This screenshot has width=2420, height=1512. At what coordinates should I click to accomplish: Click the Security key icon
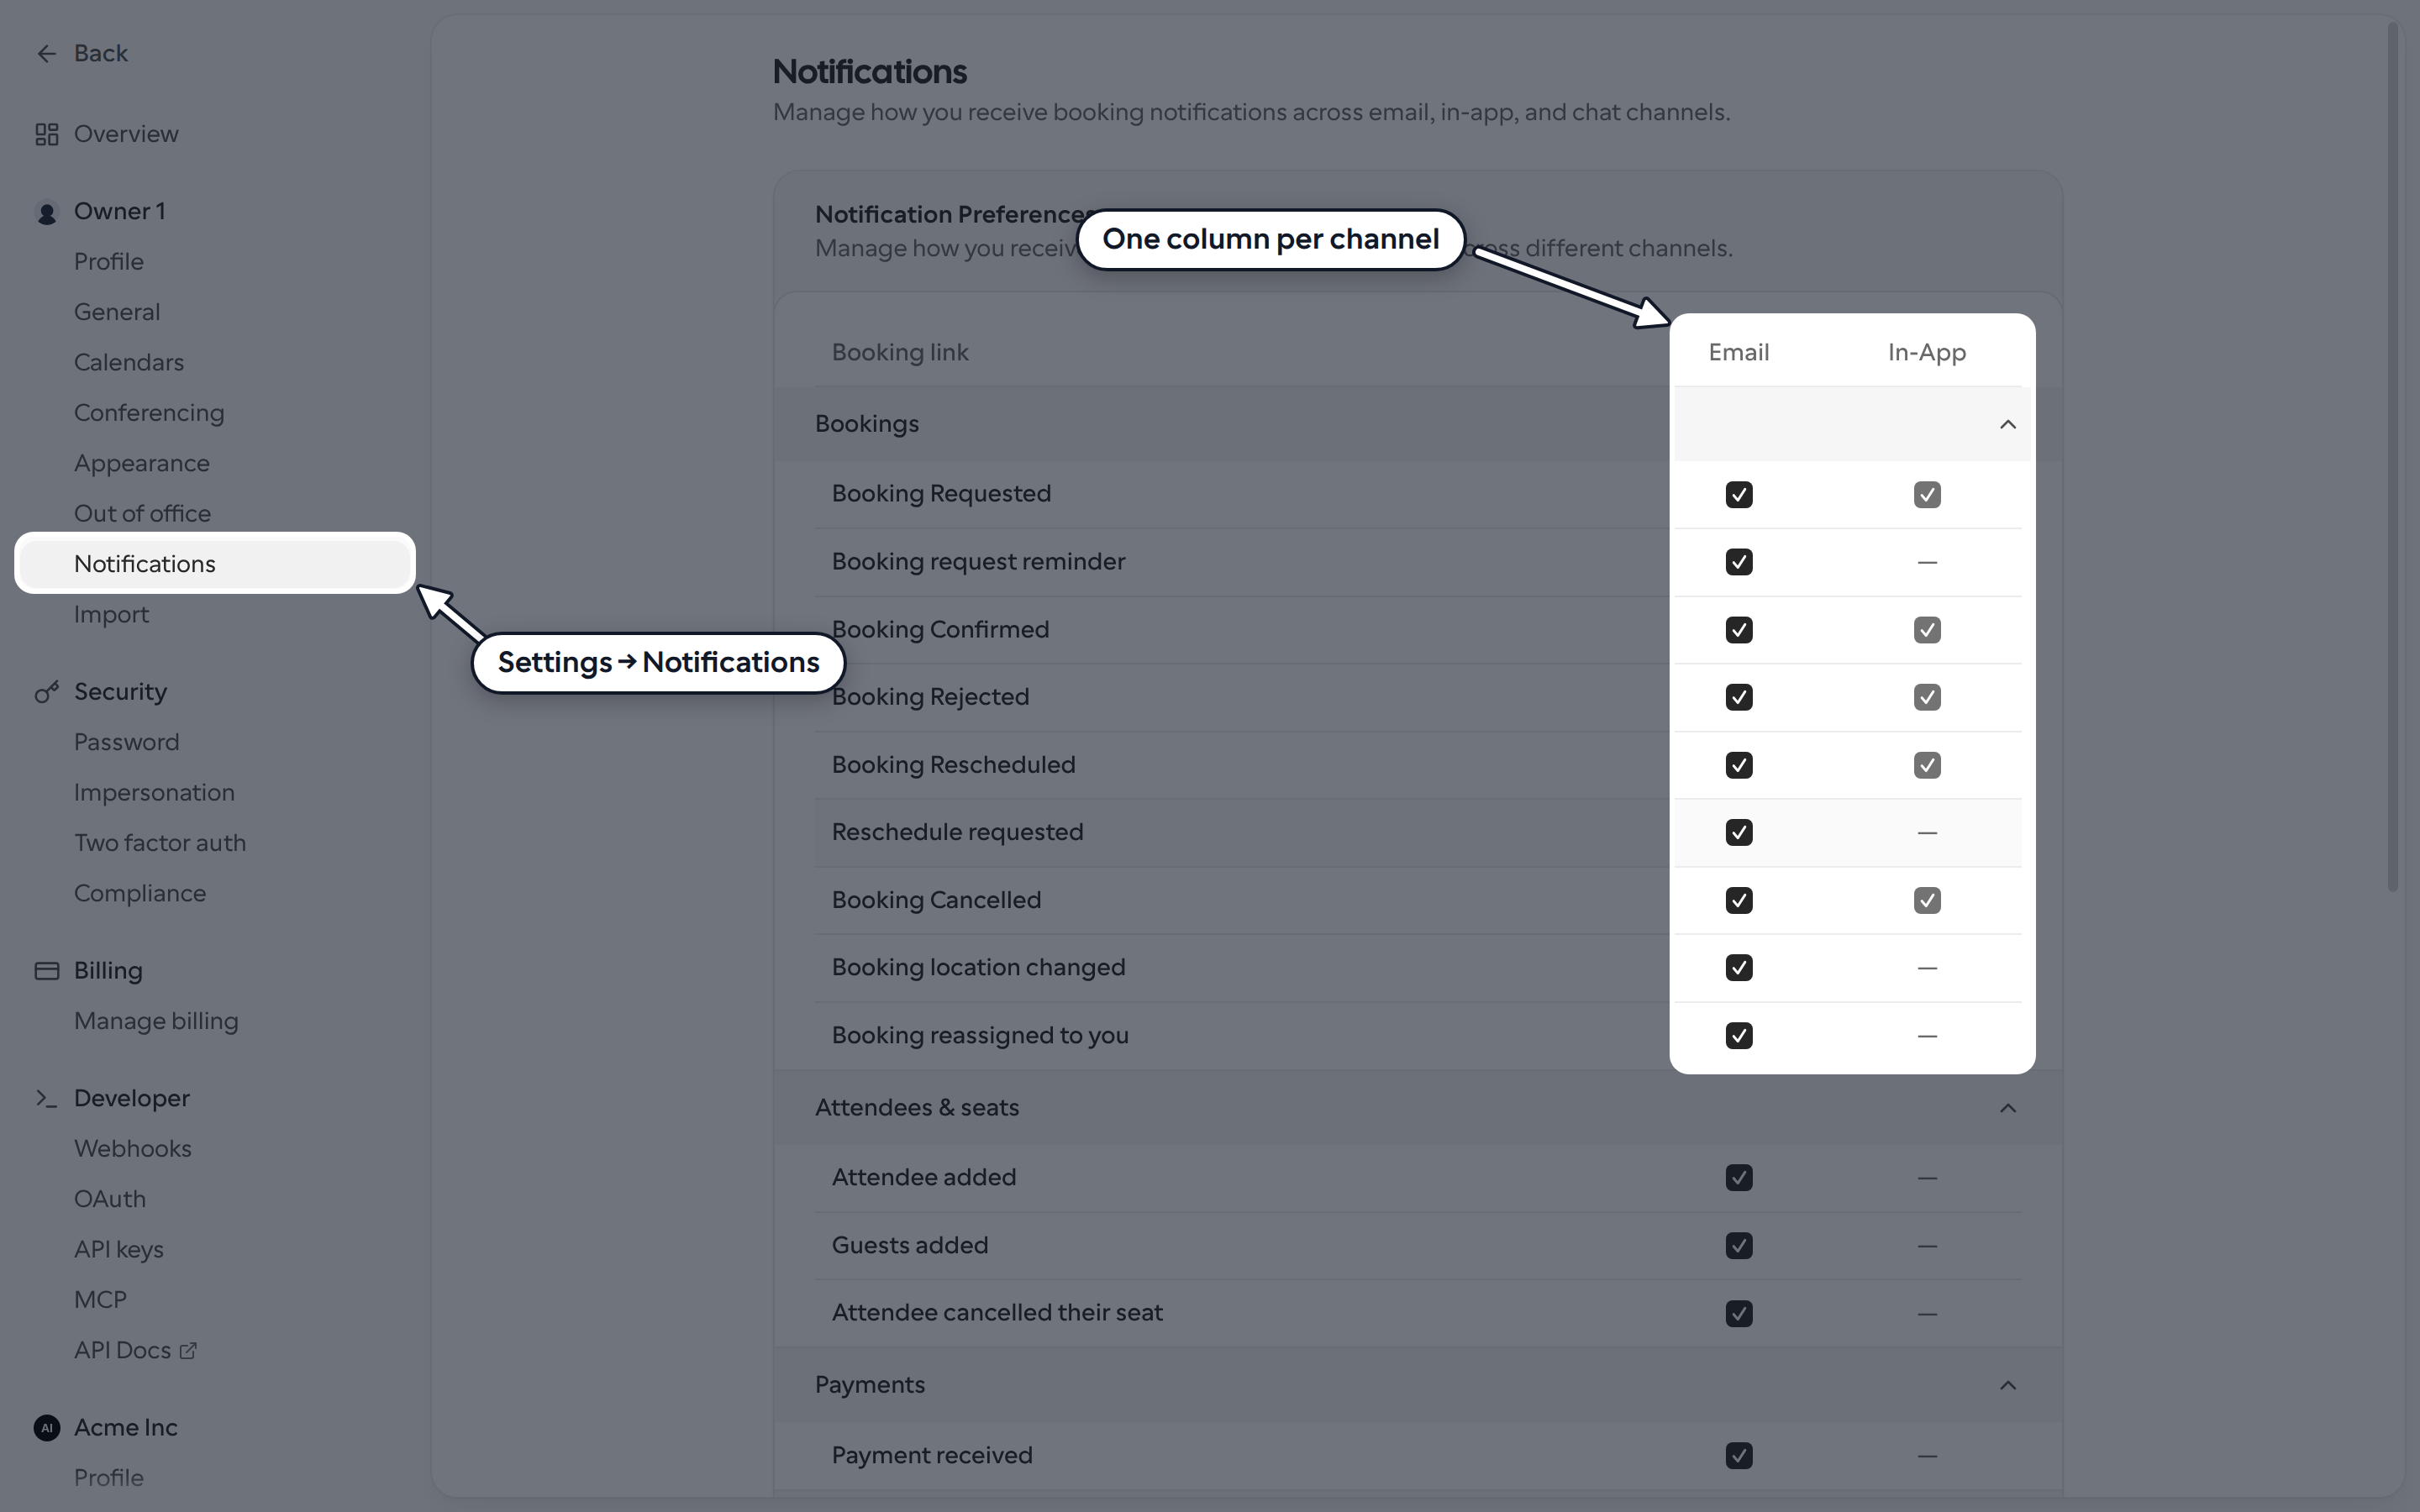46,692
